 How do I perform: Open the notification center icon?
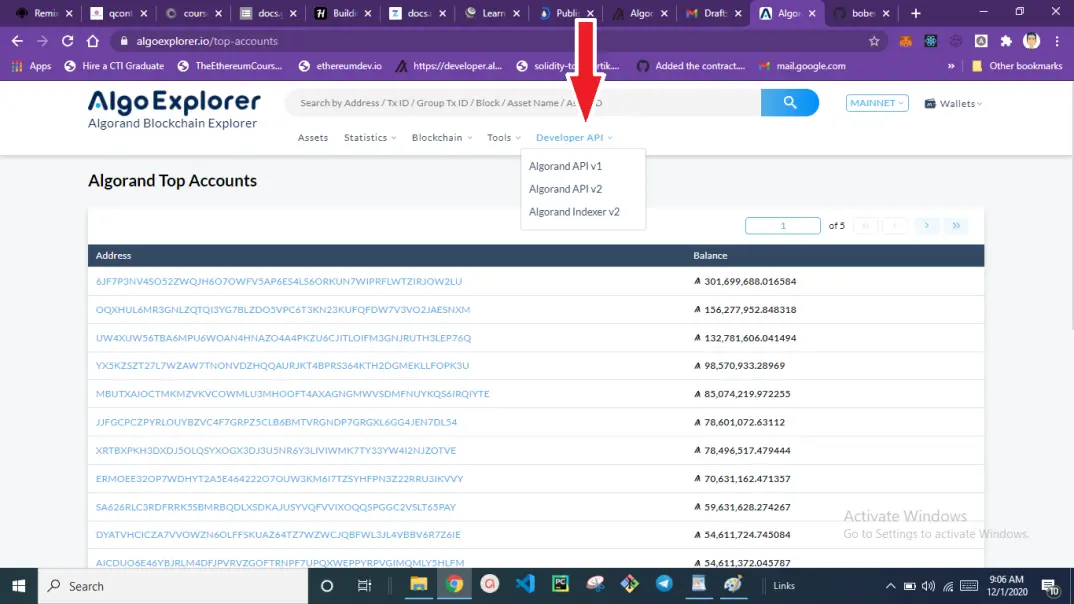[1049, 586]
